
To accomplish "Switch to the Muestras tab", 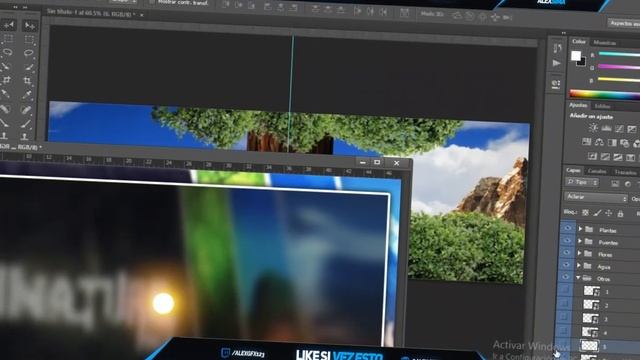I will click(604, 43).
